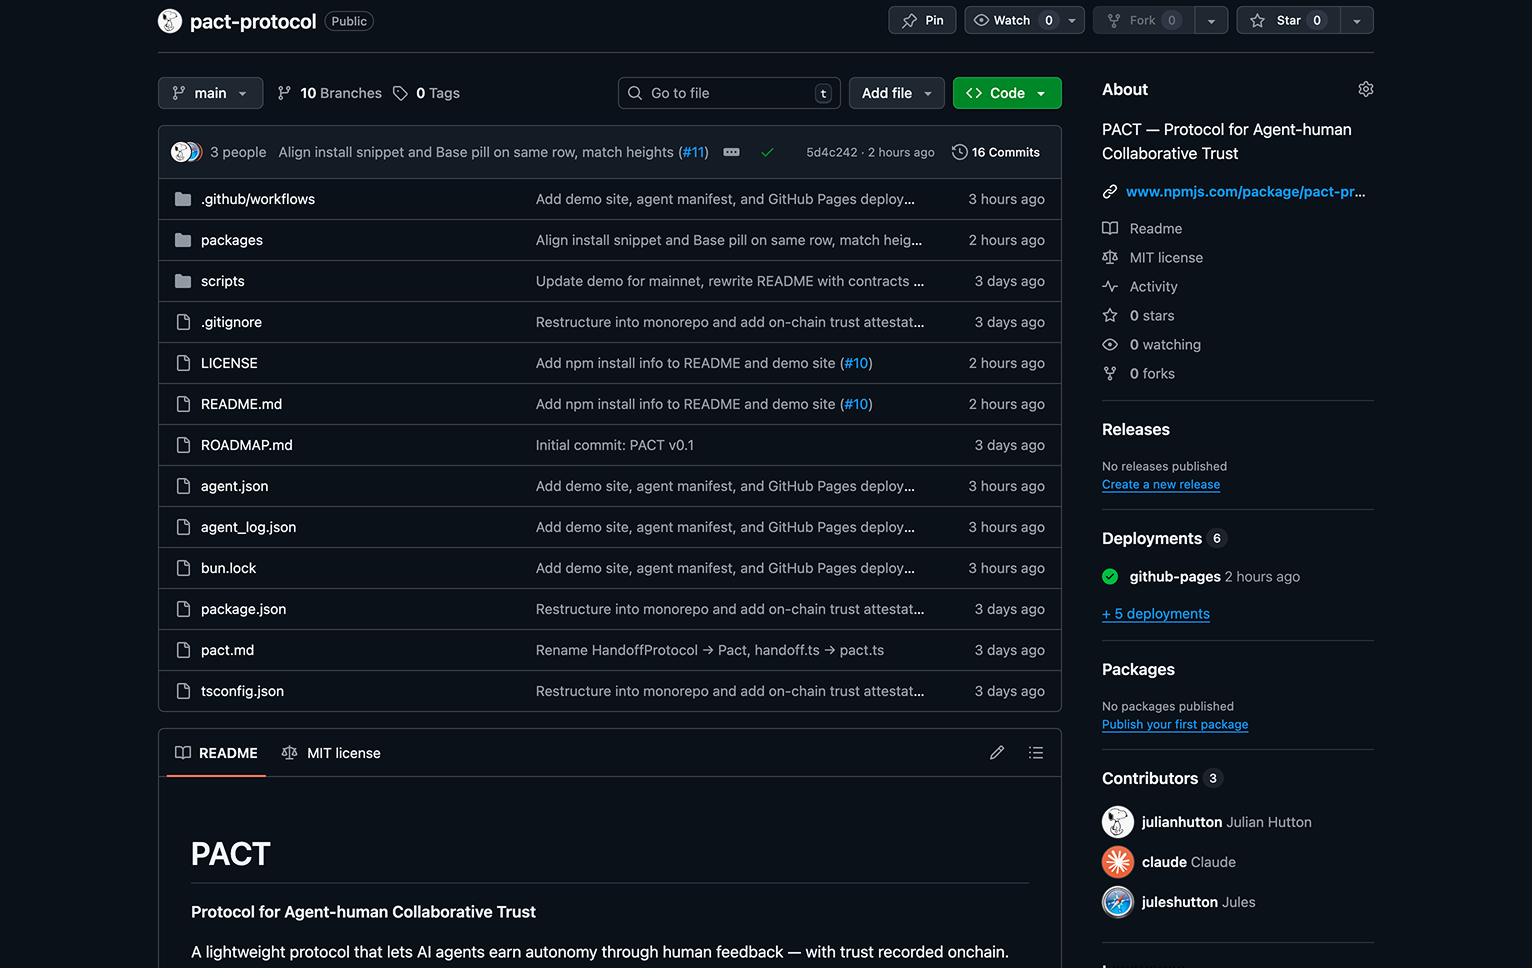Click the repository owner avatar
Screen dimensions: 1532x968
point(170,21)
